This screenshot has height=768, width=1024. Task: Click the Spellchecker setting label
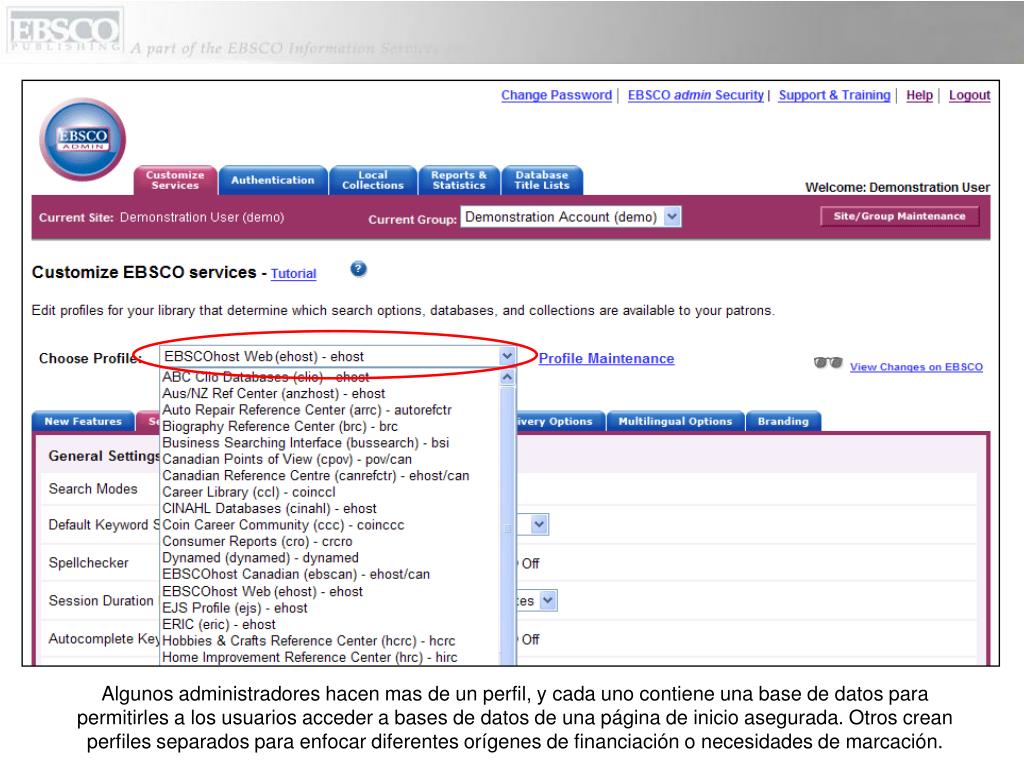(x=88, y=563)
